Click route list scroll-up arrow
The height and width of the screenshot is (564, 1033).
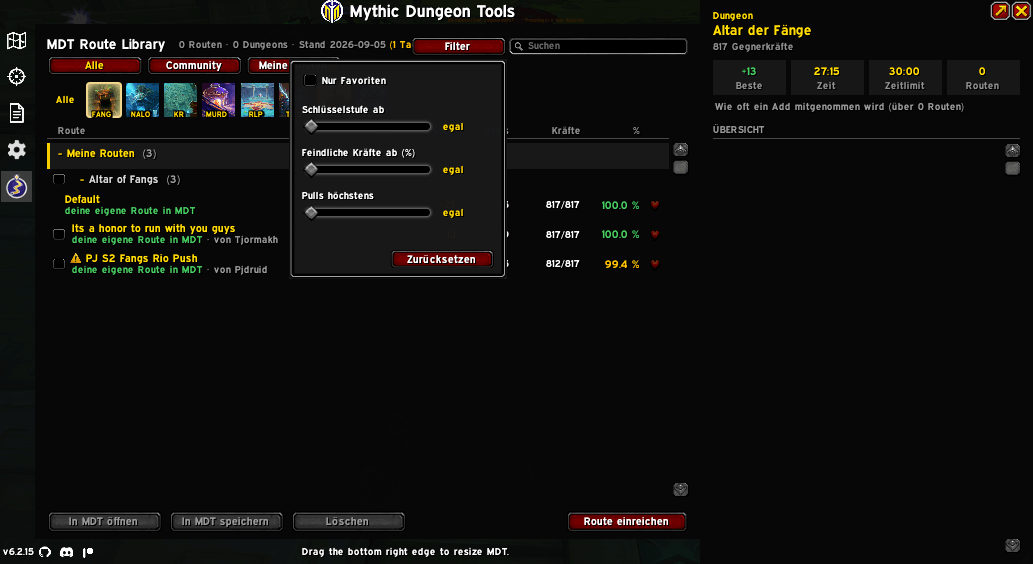click(x=681, y=150)
